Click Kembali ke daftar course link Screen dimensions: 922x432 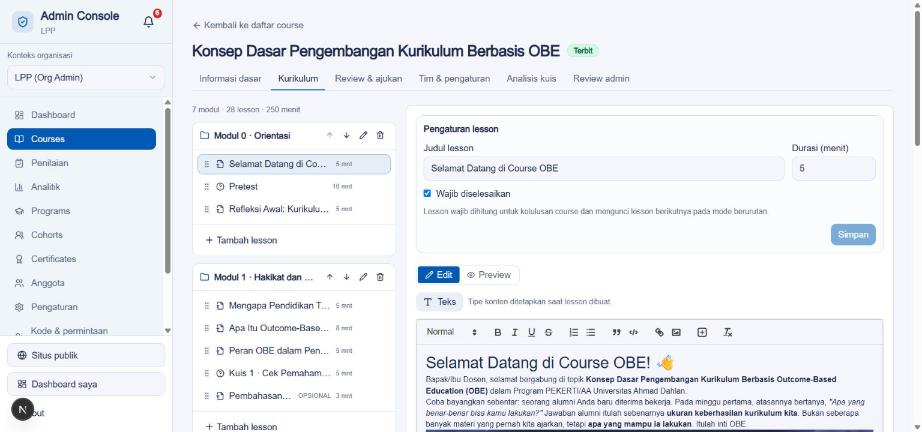(x=248, y=25)
